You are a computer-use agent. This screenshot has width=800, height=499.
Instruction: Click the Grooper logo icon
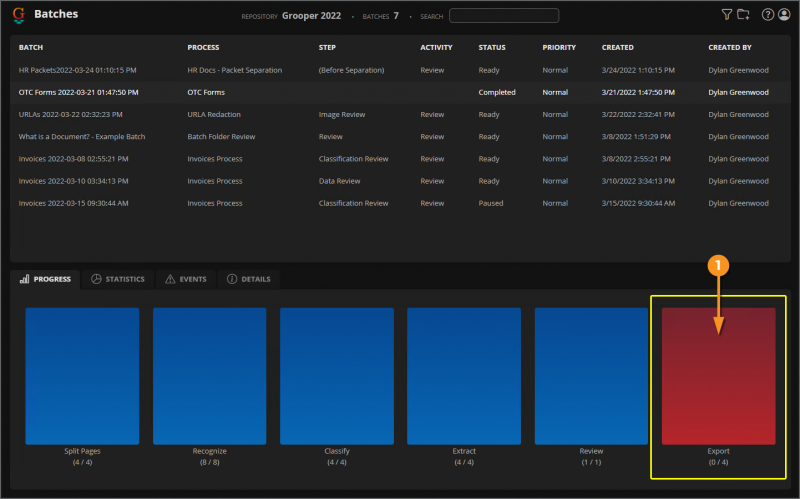pyautogui.click(x=18, y=15)
